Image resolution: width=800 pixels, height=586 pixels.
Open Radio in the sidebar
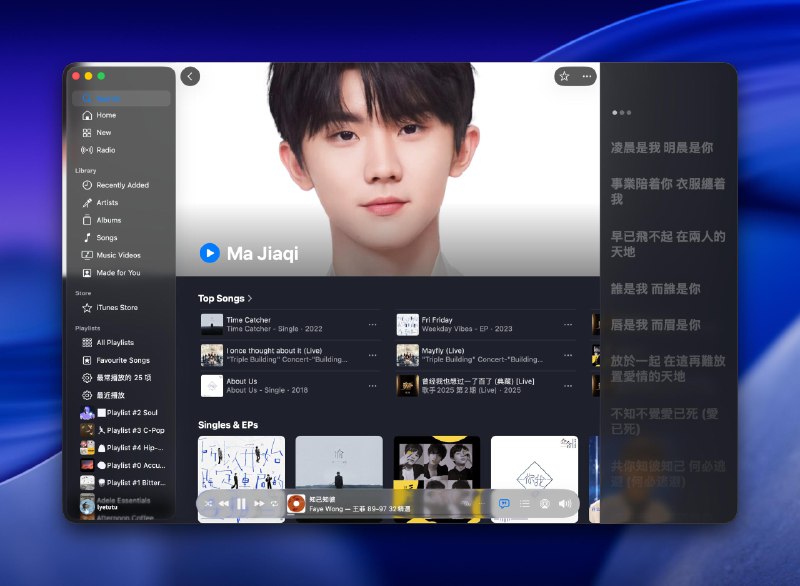point(105,150)
